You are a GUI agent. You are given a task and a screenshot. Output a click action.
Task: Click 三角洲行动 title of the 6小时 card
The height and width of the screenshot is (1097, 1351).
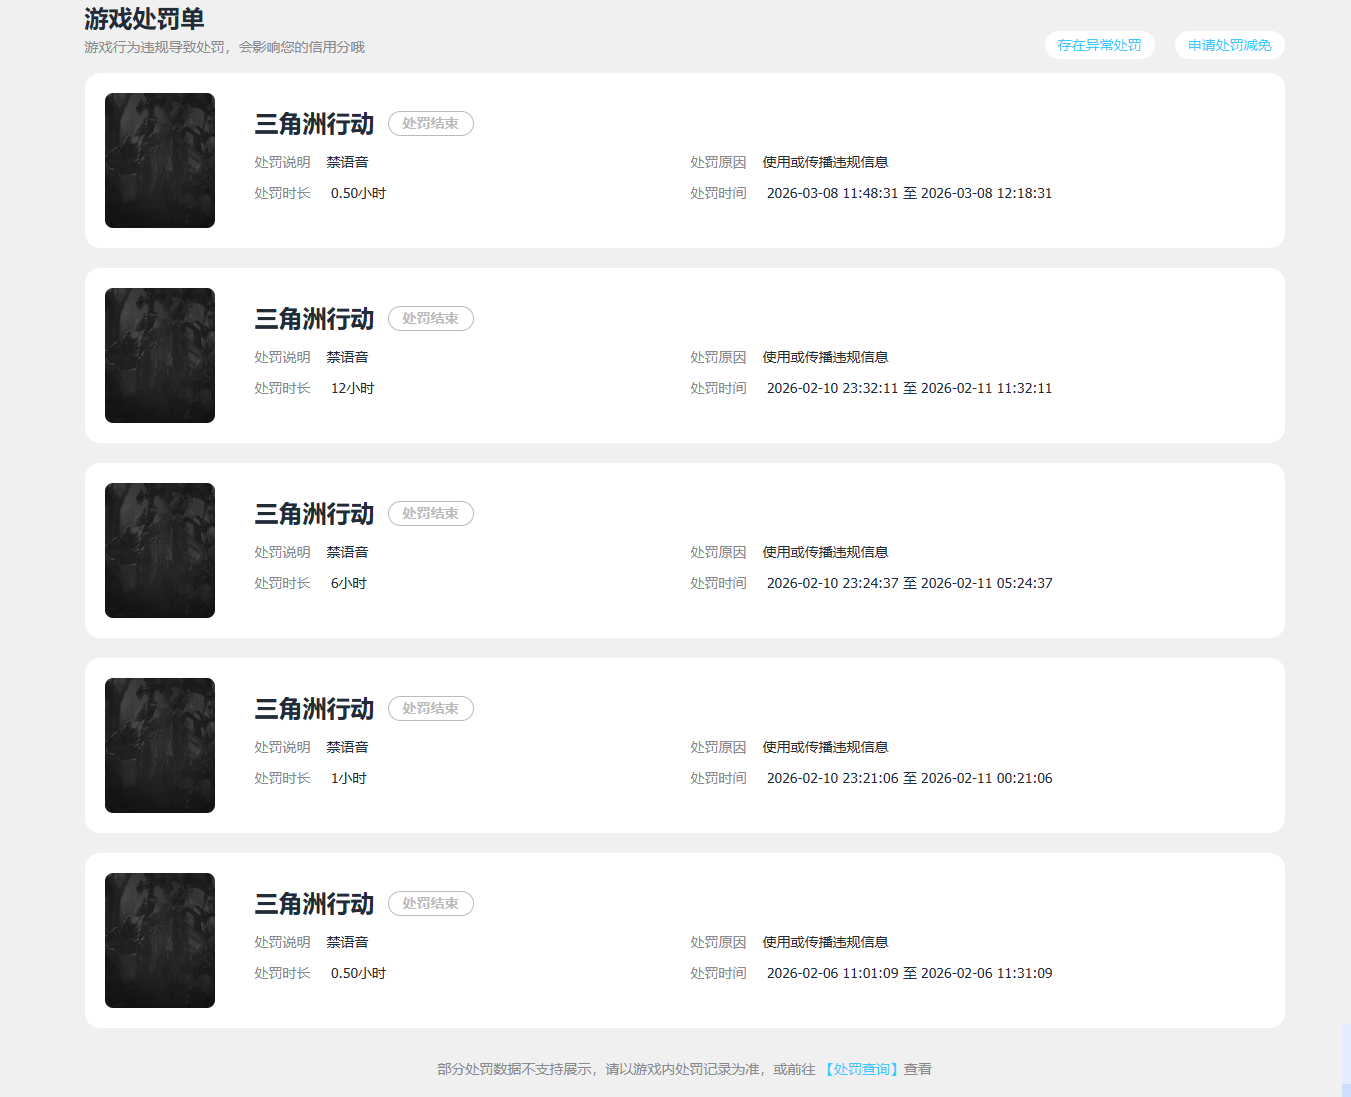(314, 514)
